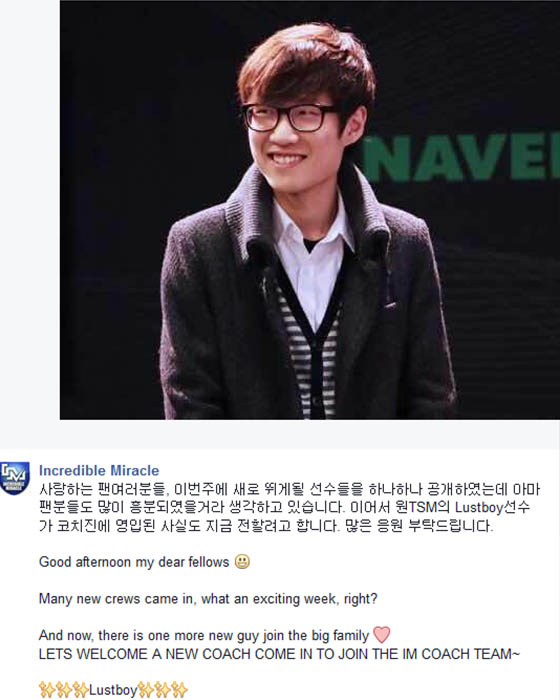Click the 'Many new crews came in' line

pyautogui.click(x=208, y=599)
